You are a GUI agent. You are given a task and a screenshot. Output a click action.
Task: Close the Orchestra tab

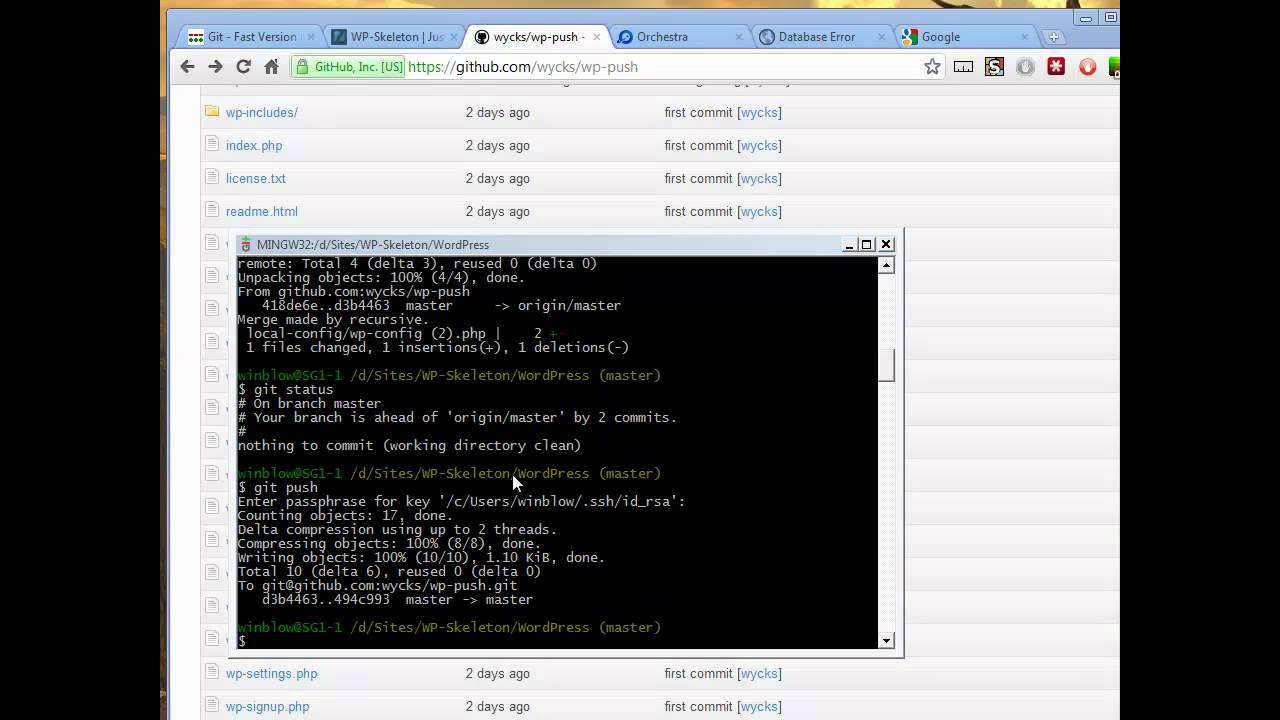pyautogui.click(x=739, y=37)
